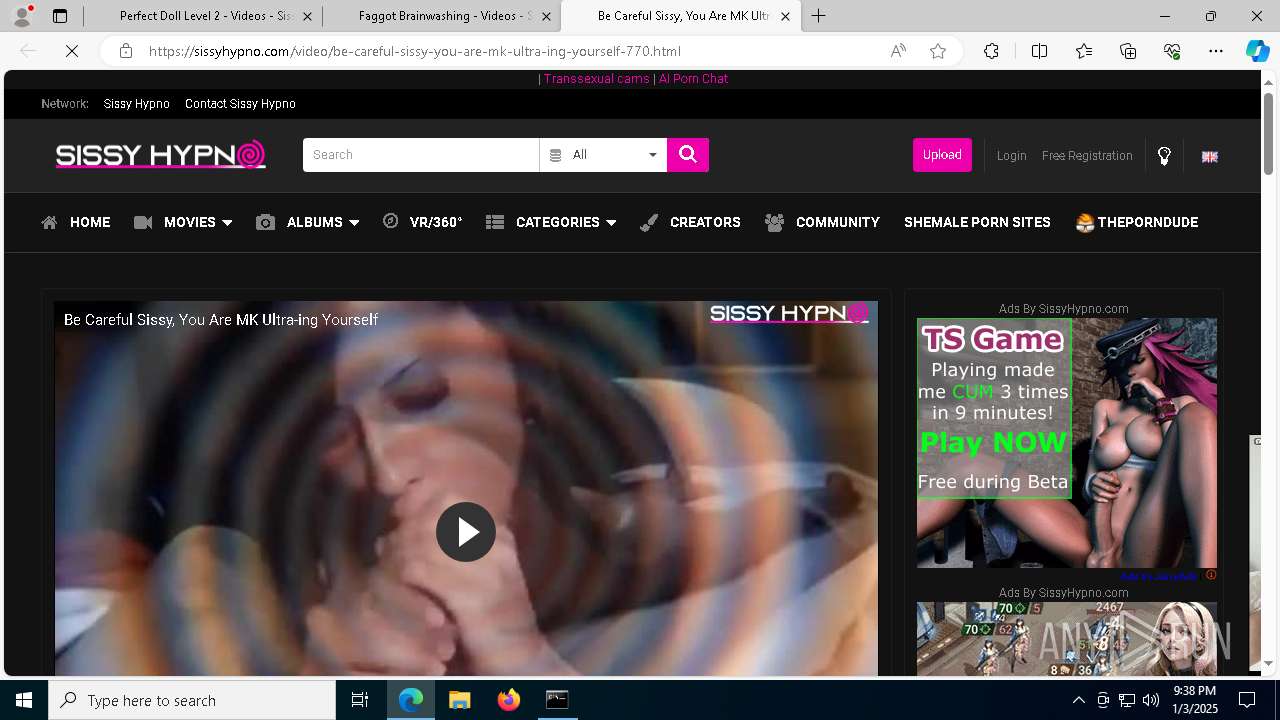1280x720 pixels.
Task: Click inside the site Search field
Action: point(421,155)
